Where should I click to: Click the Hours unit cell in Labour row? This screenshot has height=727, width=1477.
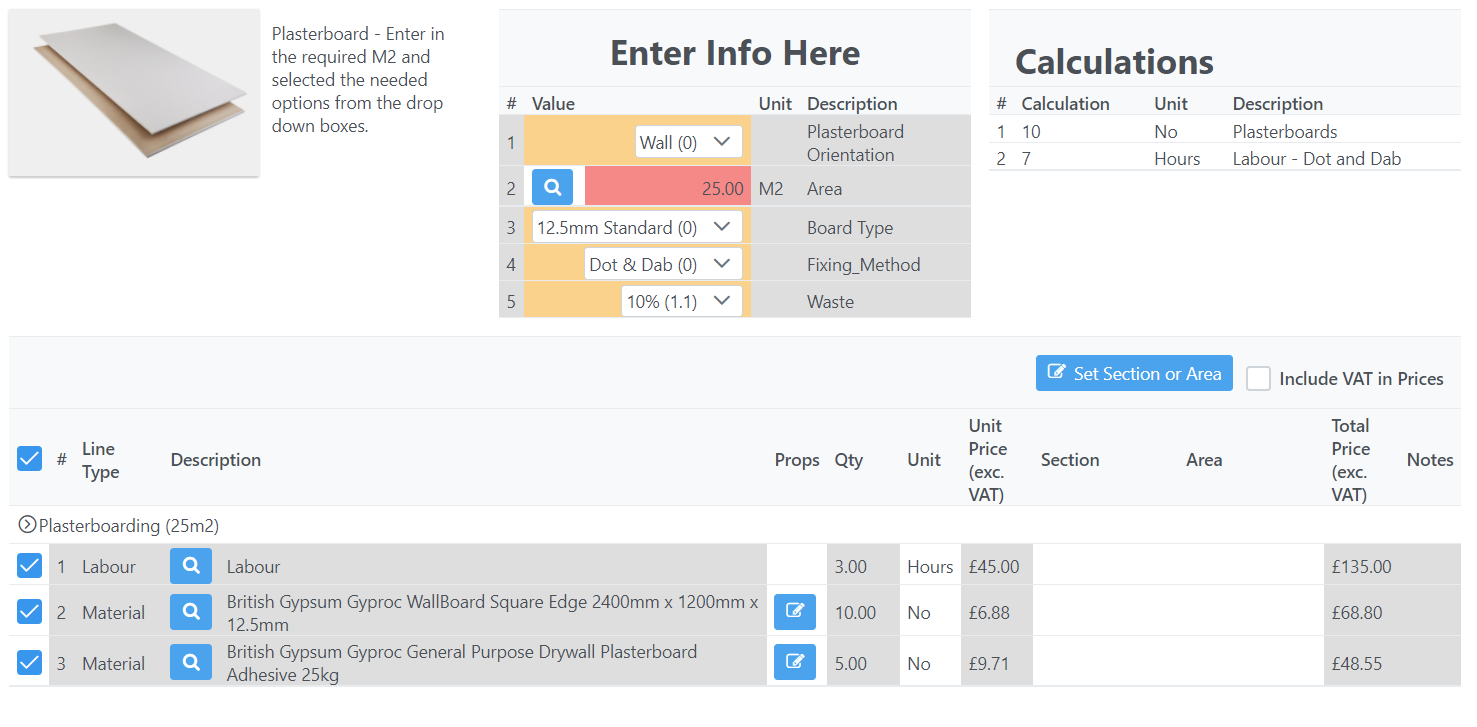pos(930,566)
